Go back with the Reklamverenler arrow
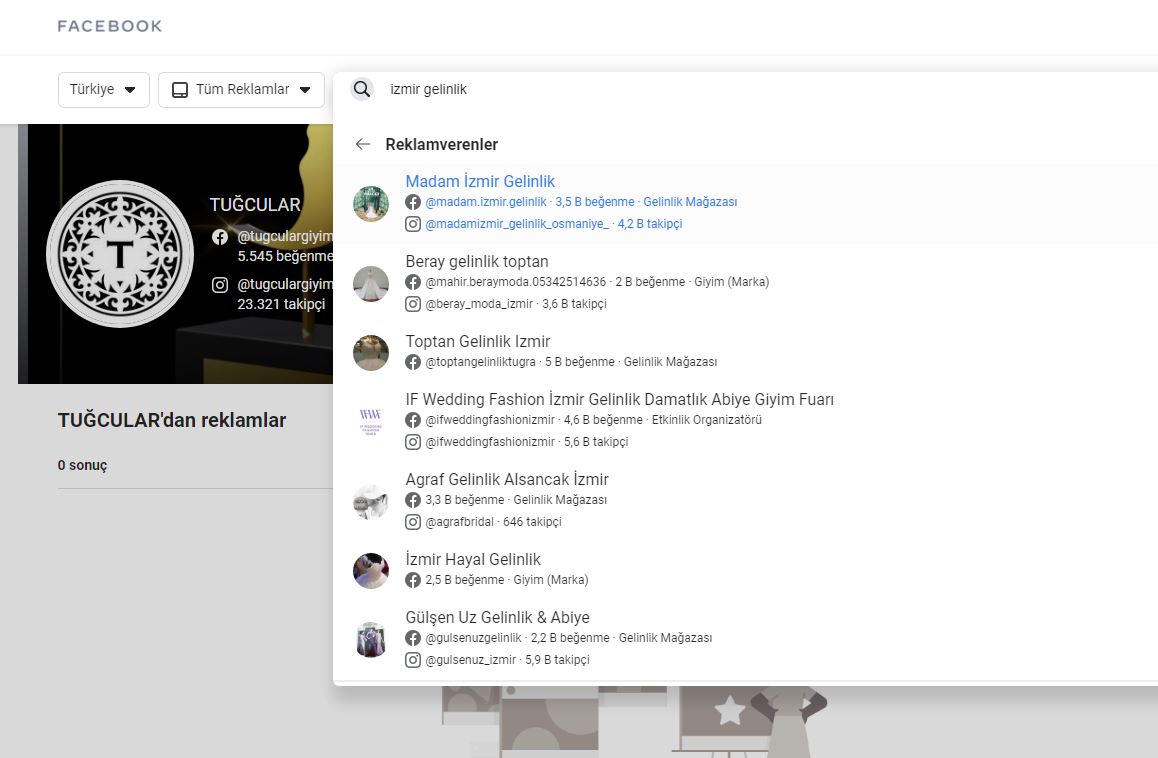 pos(363,144)
